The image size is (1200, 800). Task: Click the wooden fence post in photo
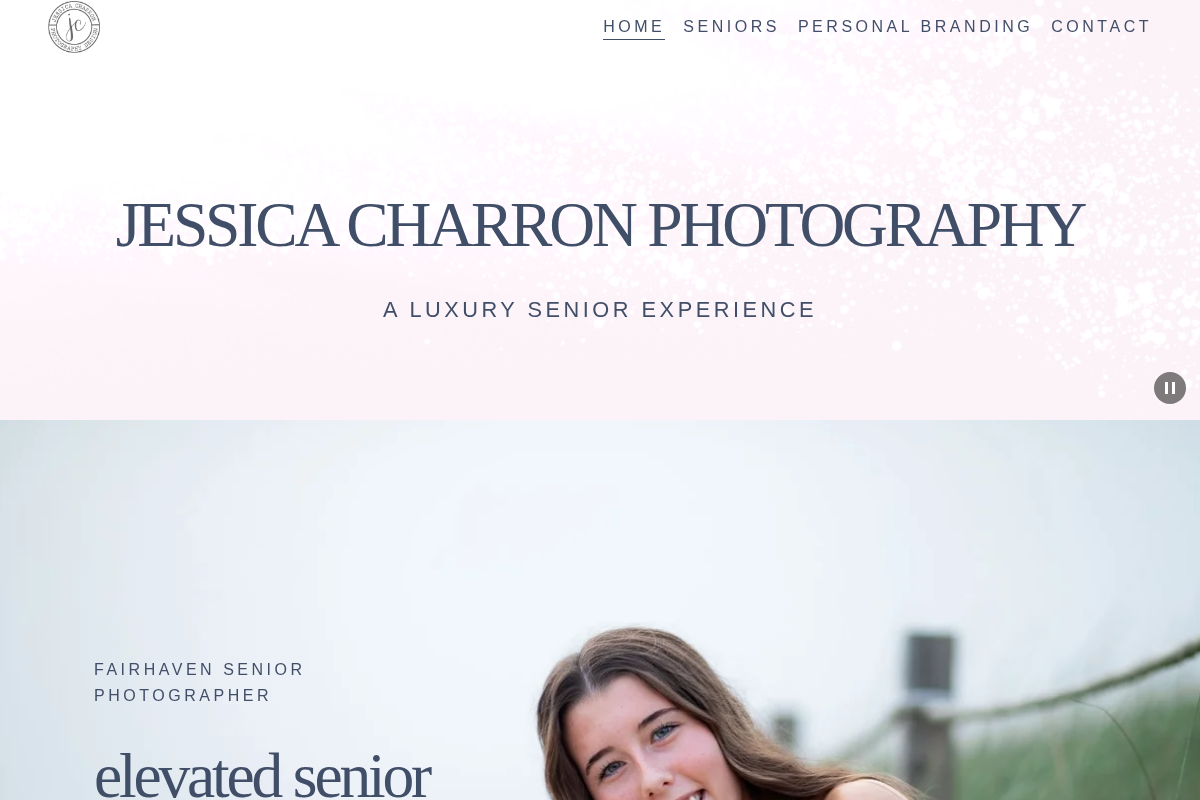(929, 700)
